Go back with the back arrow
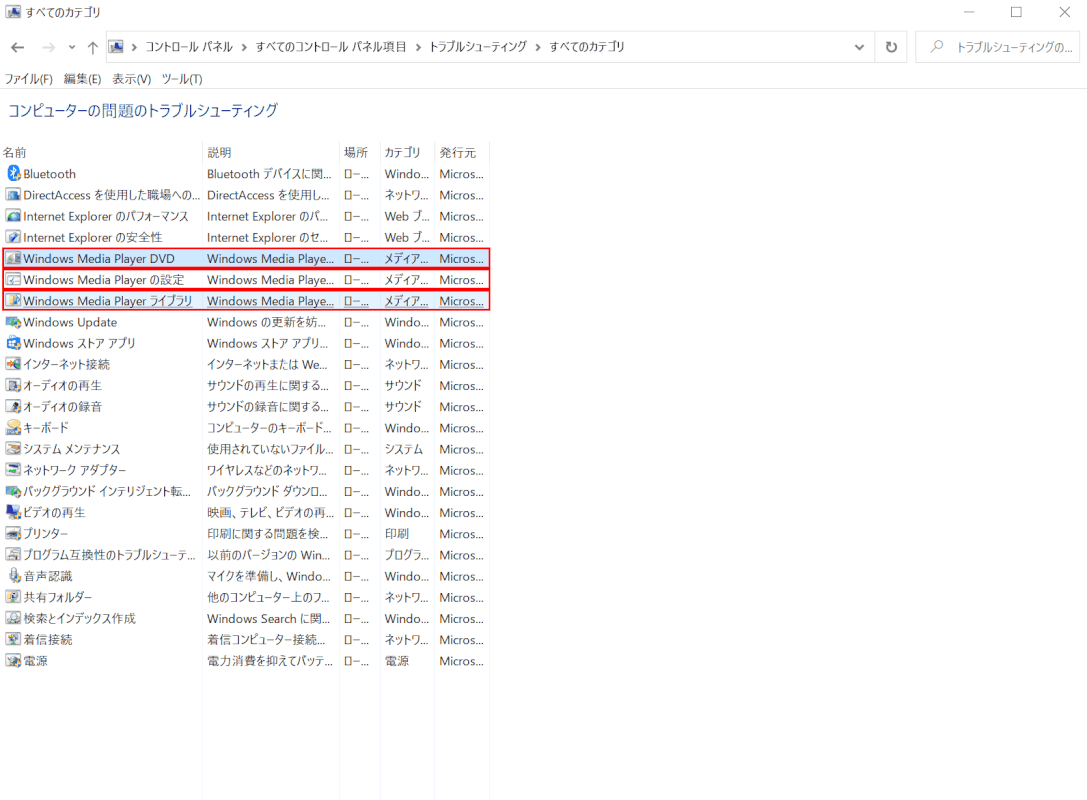 point(18,47)
